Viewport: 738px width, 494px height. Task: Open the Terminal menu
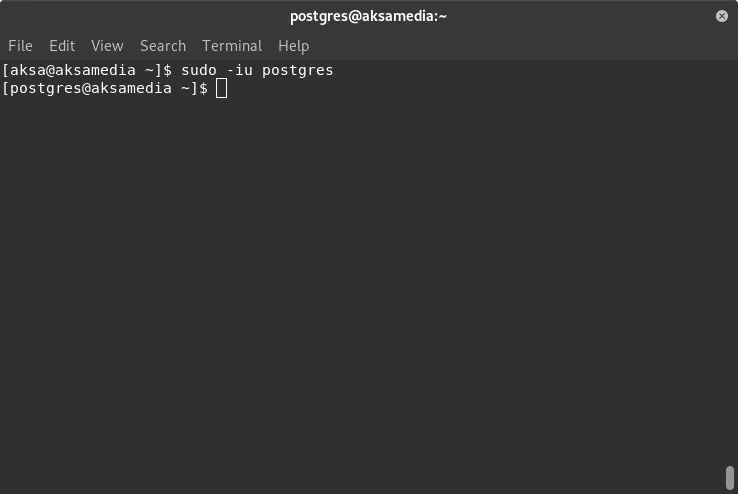click(232, 46)
